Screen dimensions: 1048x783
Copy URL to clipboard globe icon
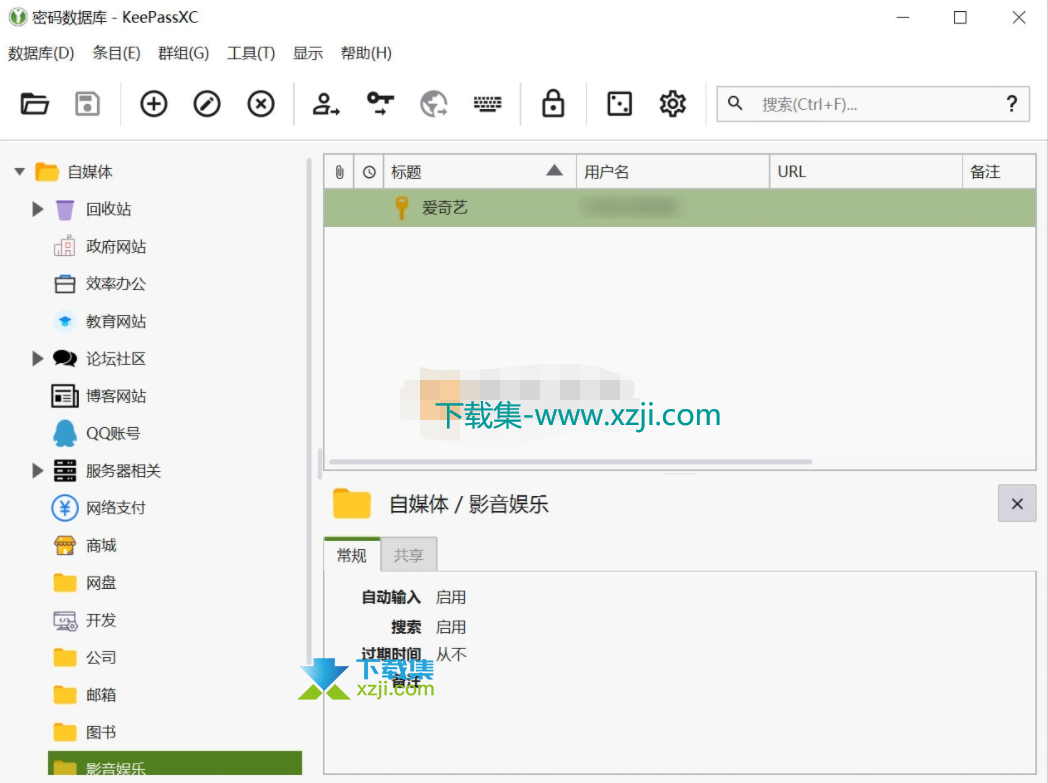[x=434, y=104]
